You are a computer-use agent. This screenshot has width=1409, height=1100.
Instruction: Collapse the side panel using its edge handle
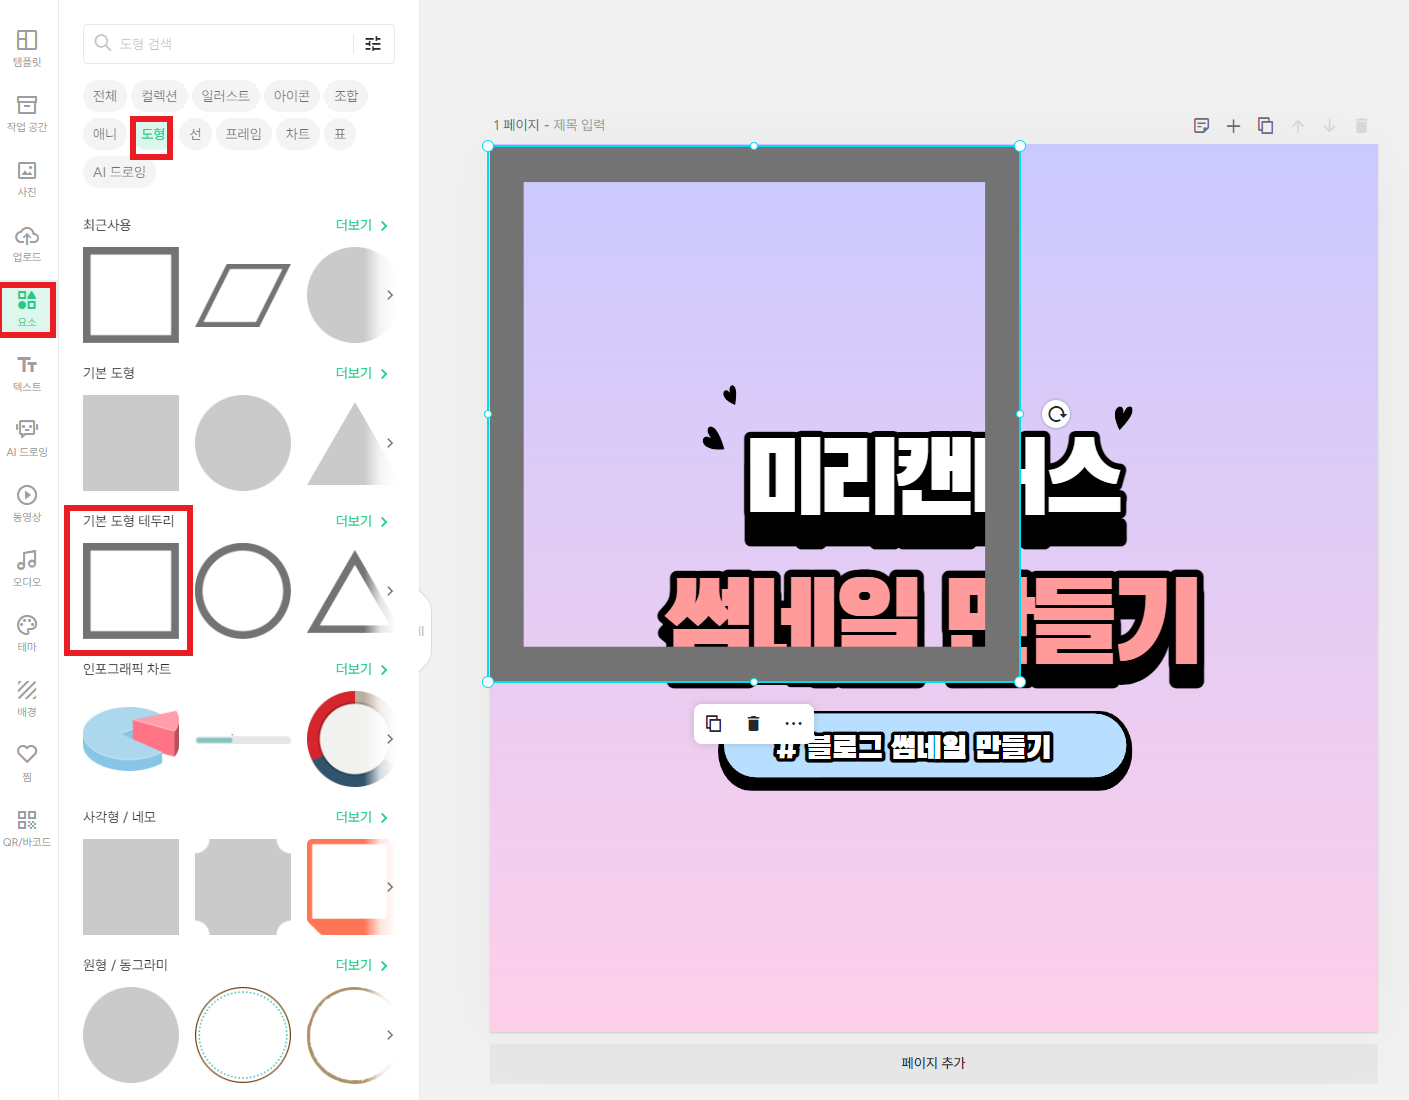(x=422, y=631)
